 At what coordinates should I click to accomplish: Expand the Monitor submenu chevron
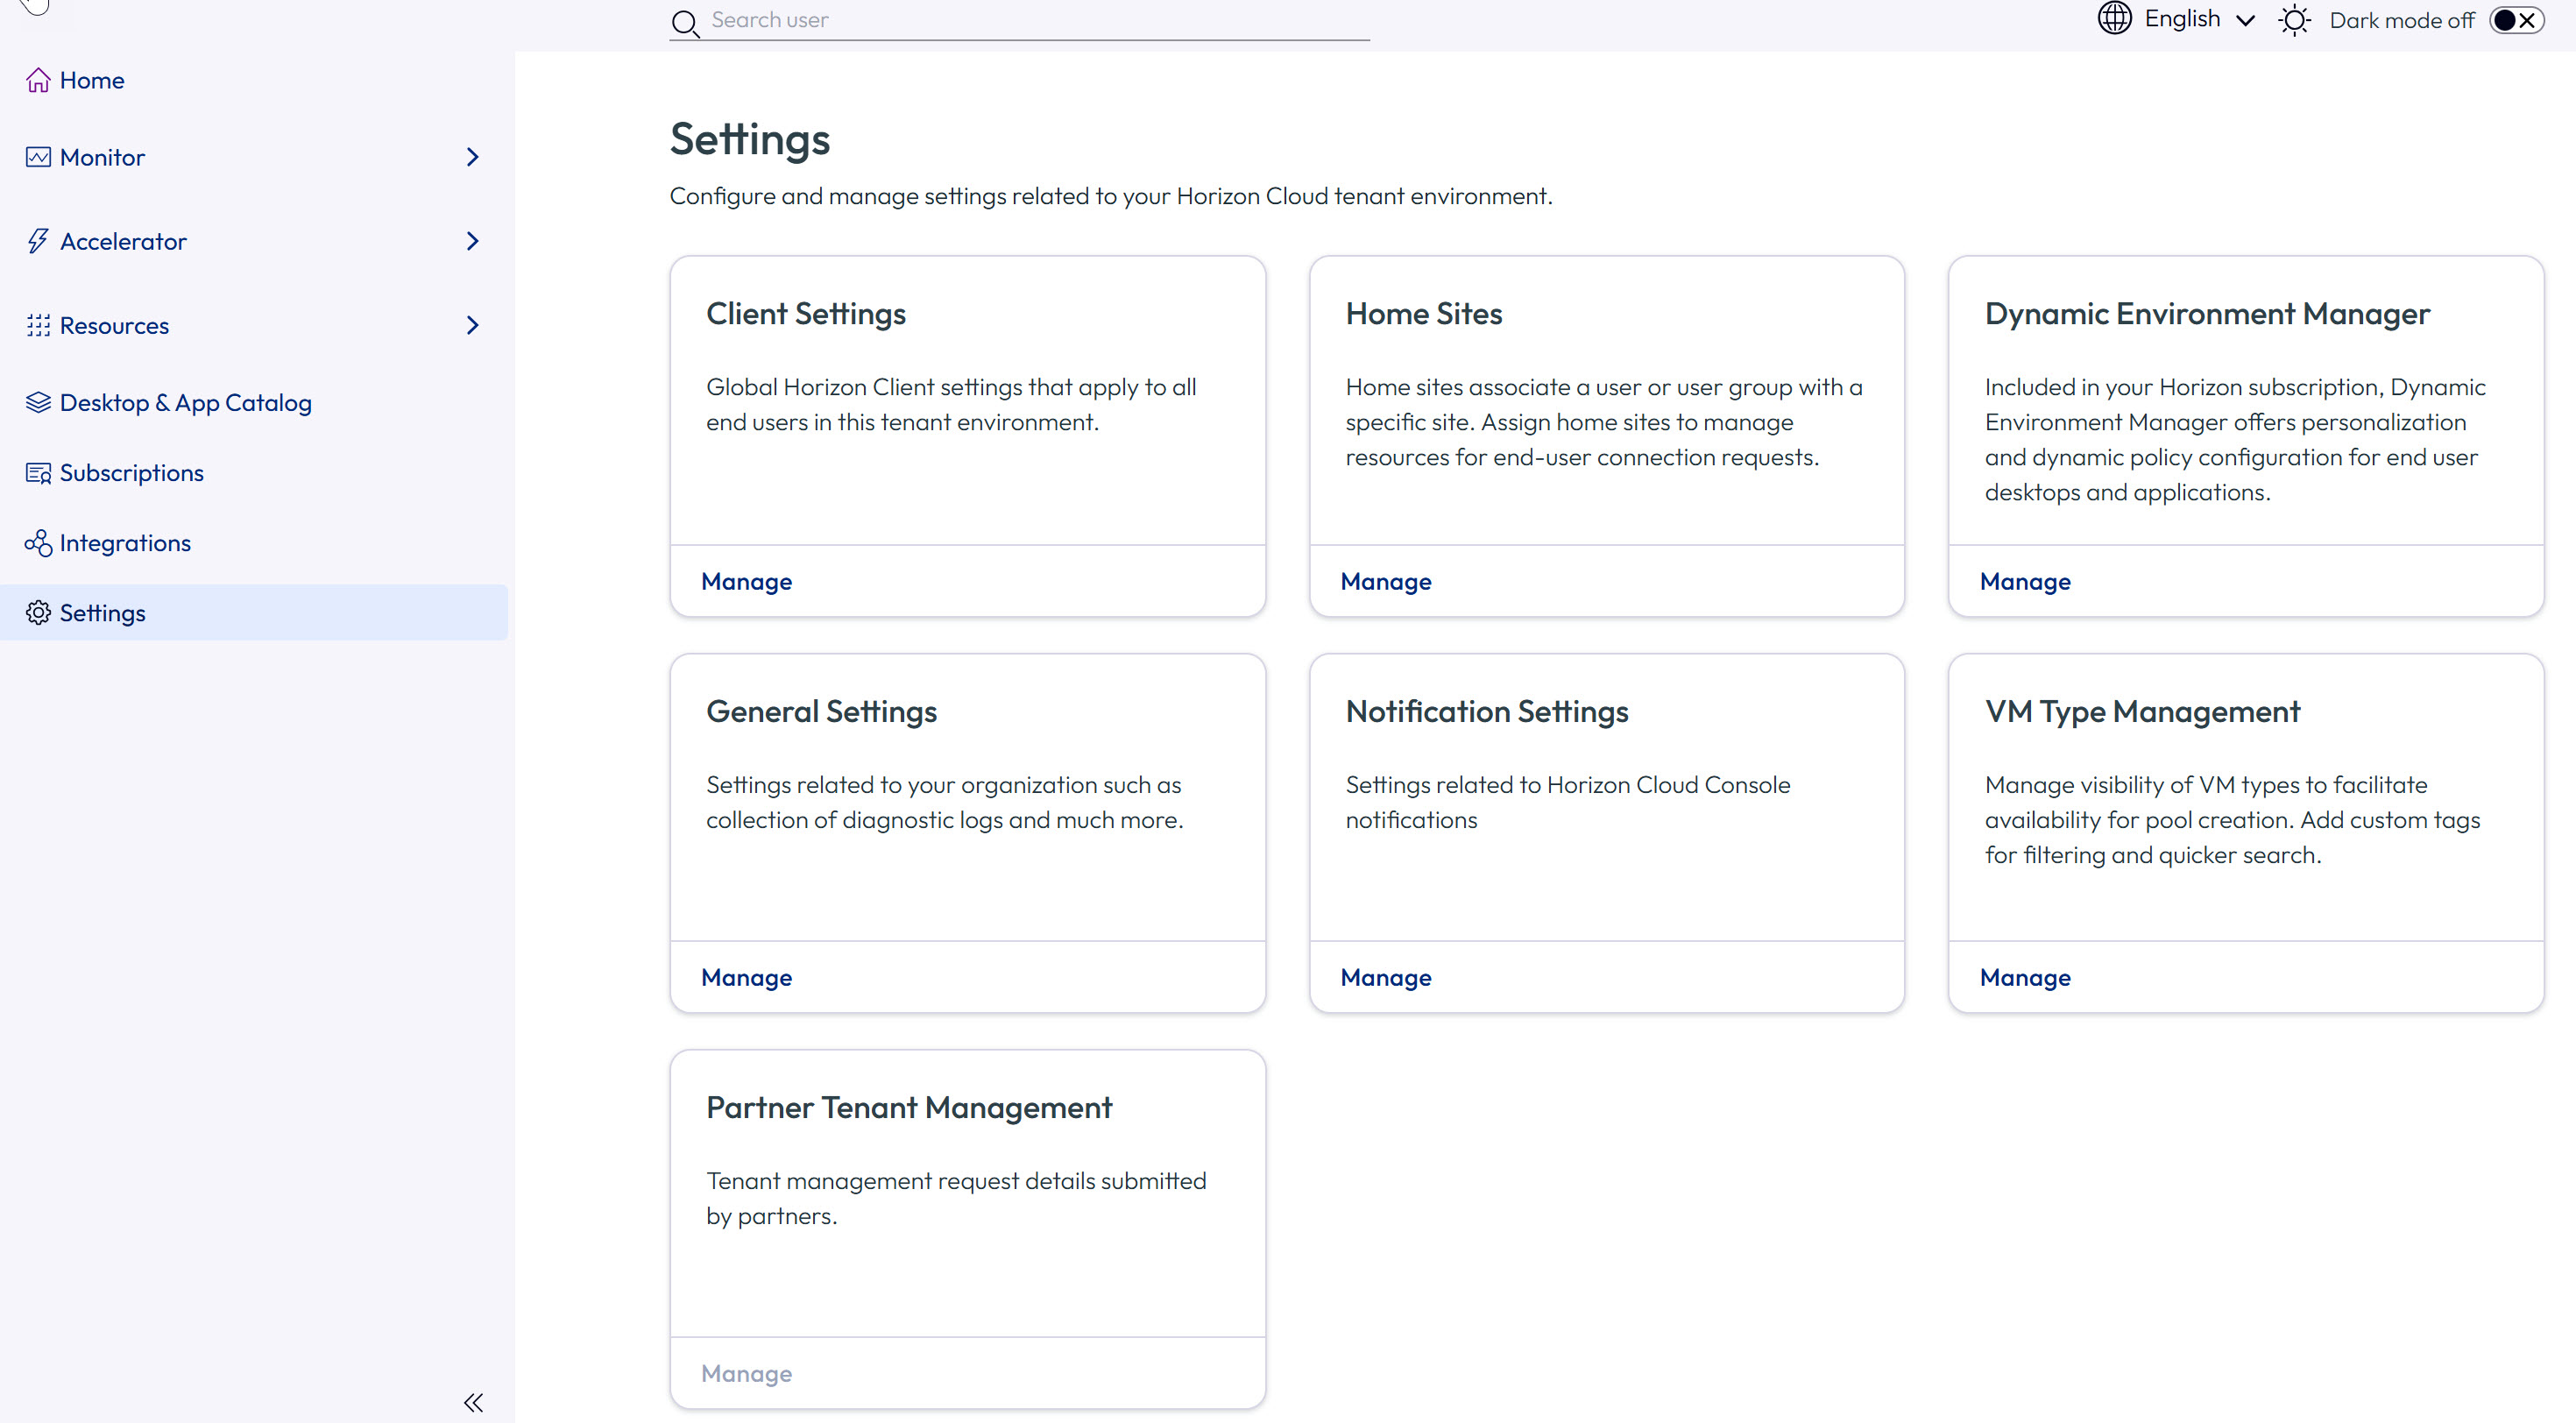point(473,157)
